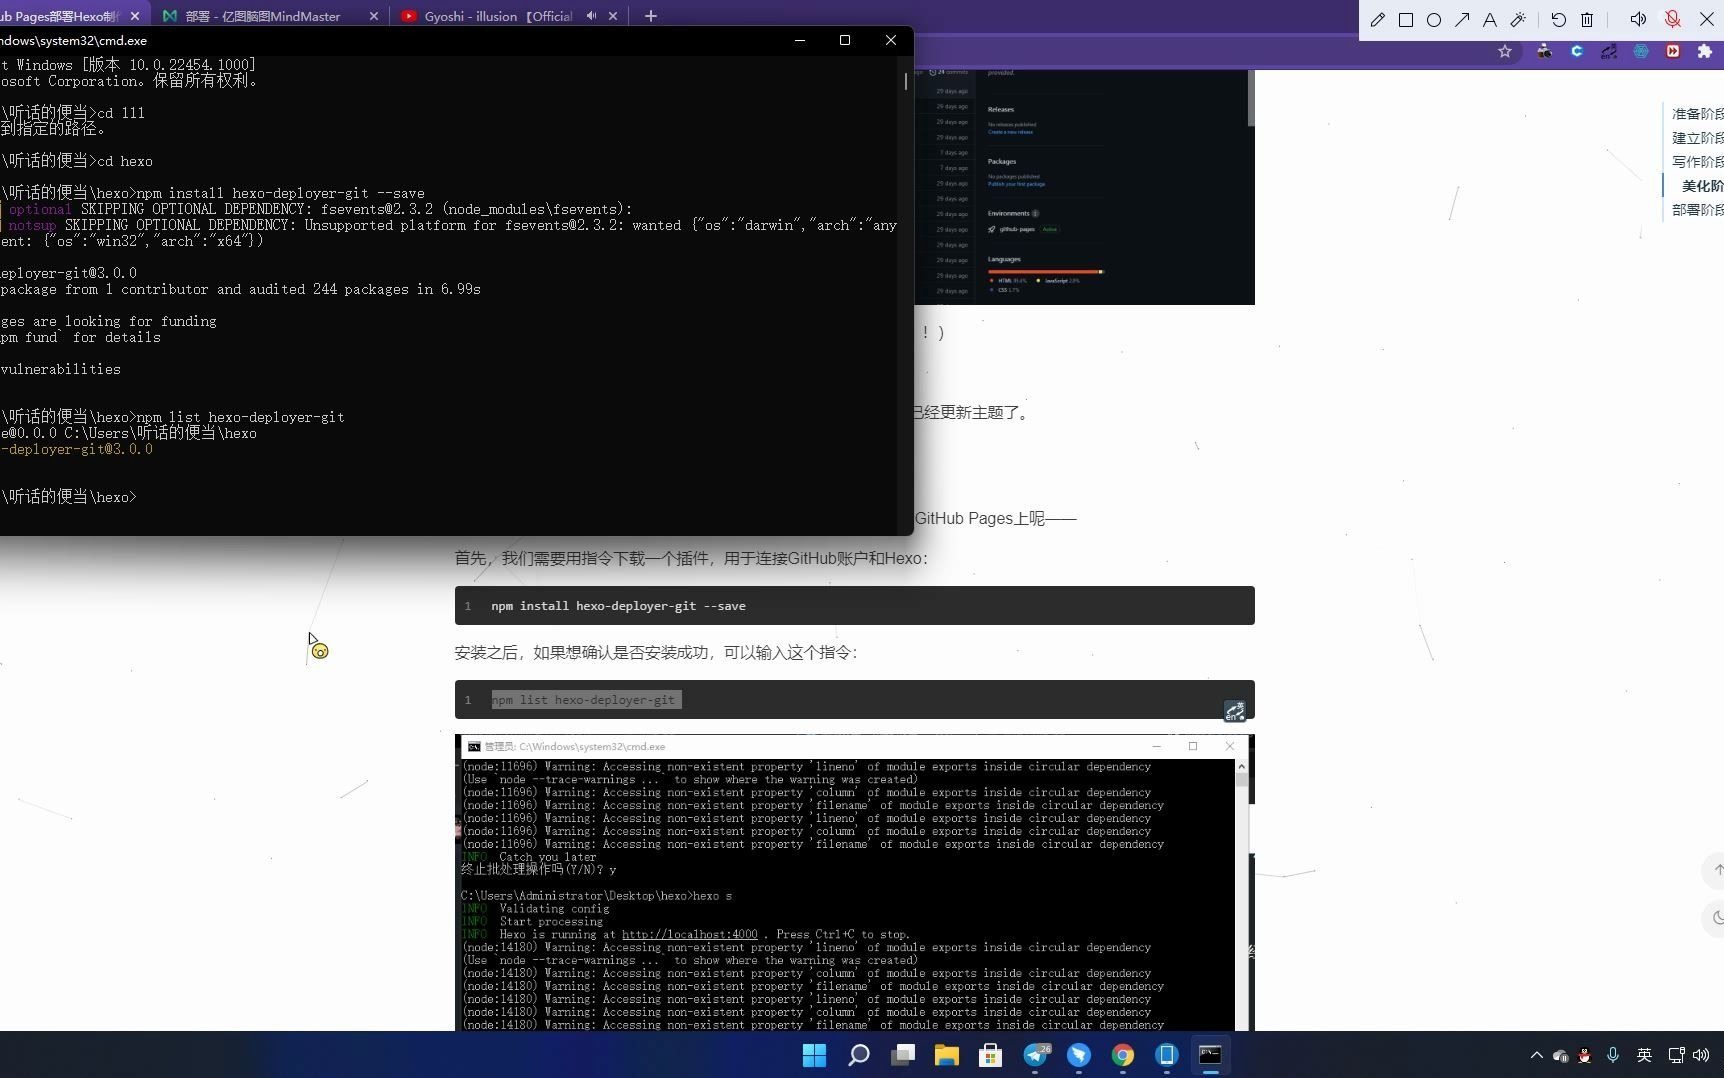Select the circle annotation tool
The height and width of the screenshot is (1078, 1724).
pos(1433,20)
